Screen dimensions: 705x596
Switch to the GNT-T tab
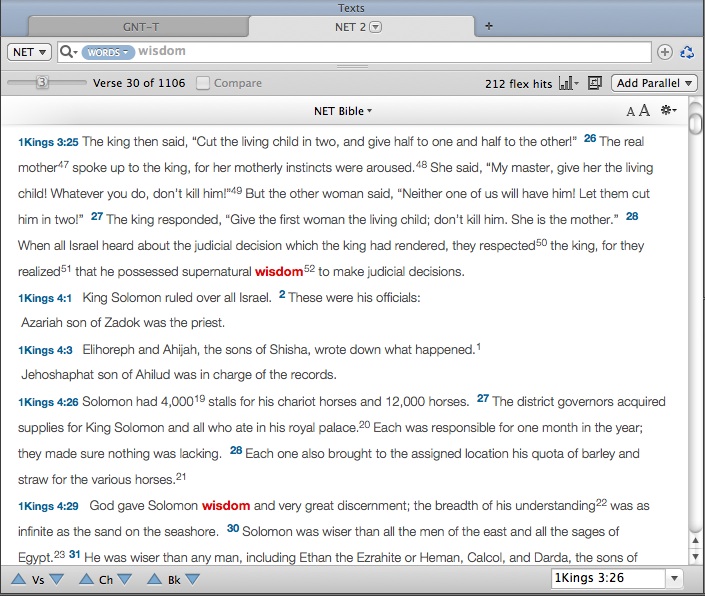pos(137,27)
